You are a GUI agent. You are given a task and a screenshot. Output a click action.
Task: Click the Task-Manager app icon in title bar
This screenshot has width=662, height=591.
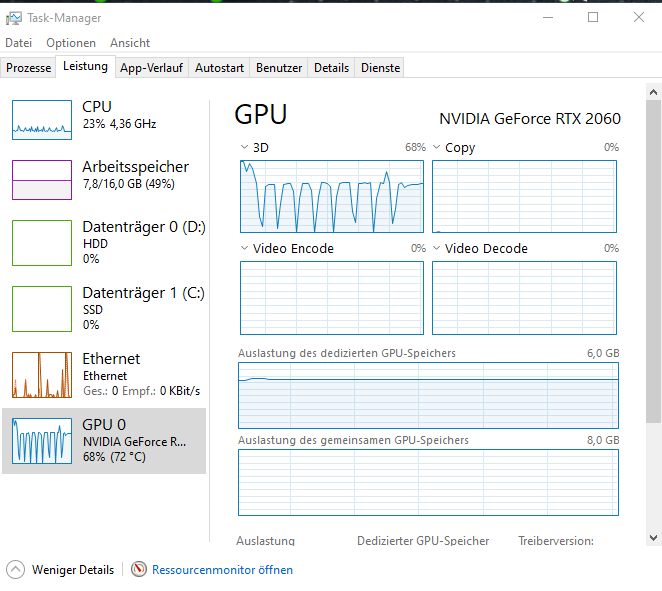tap(14, 18)
